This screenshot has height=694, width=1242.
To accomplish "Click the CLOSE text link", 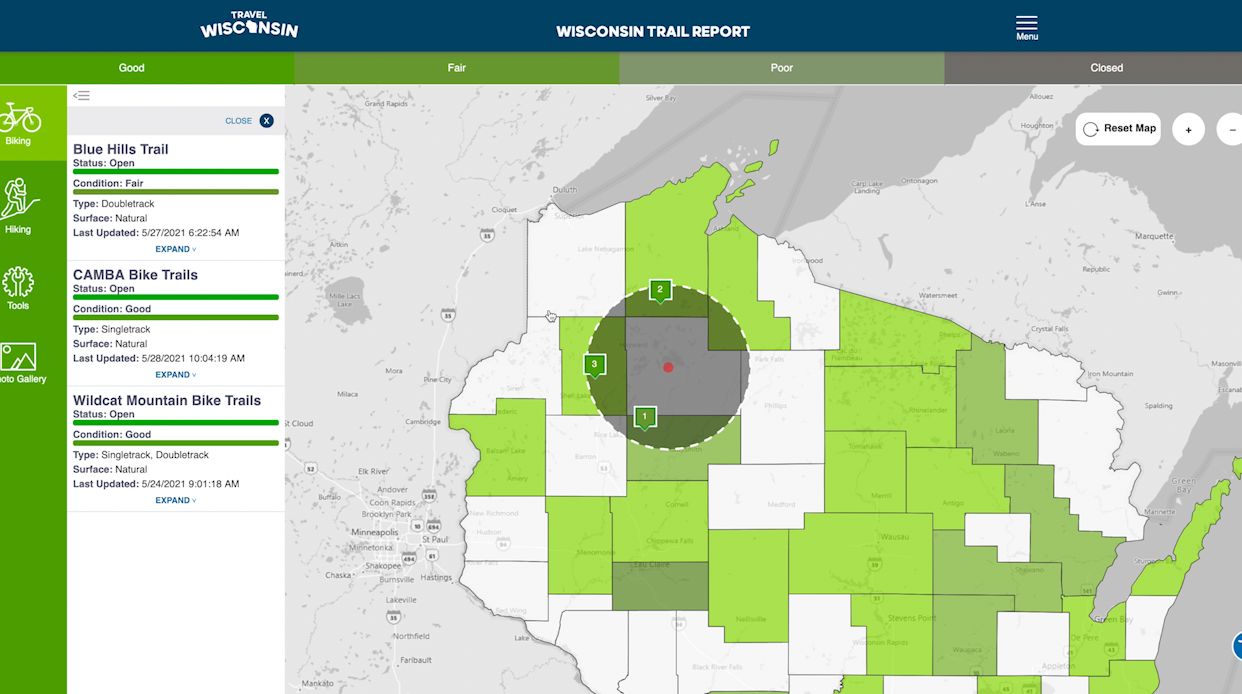I will [239, 121].
